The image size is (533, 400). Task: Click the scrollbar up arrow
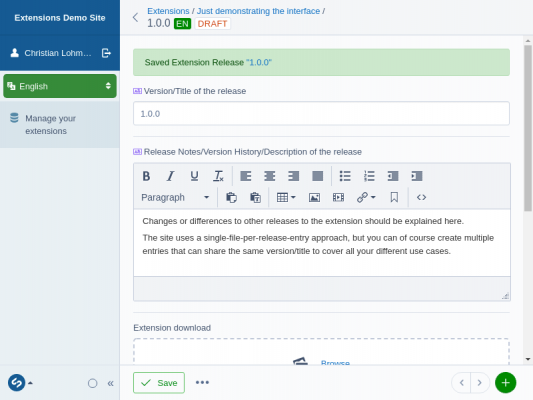point(528,41)
